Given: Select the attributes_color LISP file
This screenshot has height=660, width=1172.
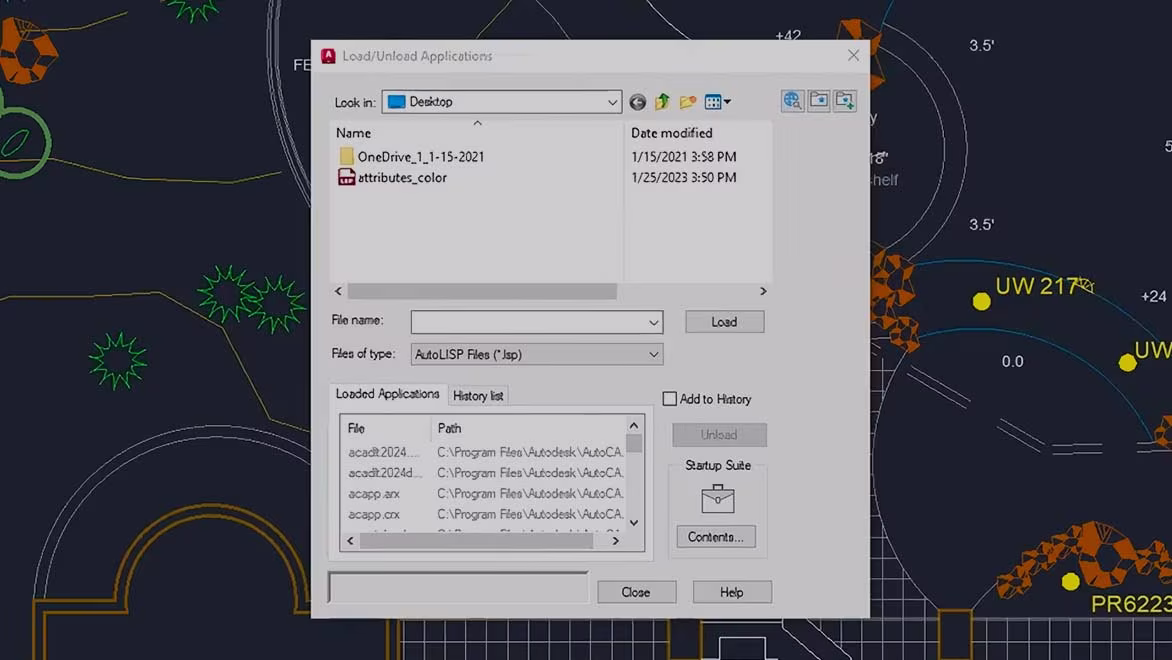Looking at the screenshot, I should [402, 178].
